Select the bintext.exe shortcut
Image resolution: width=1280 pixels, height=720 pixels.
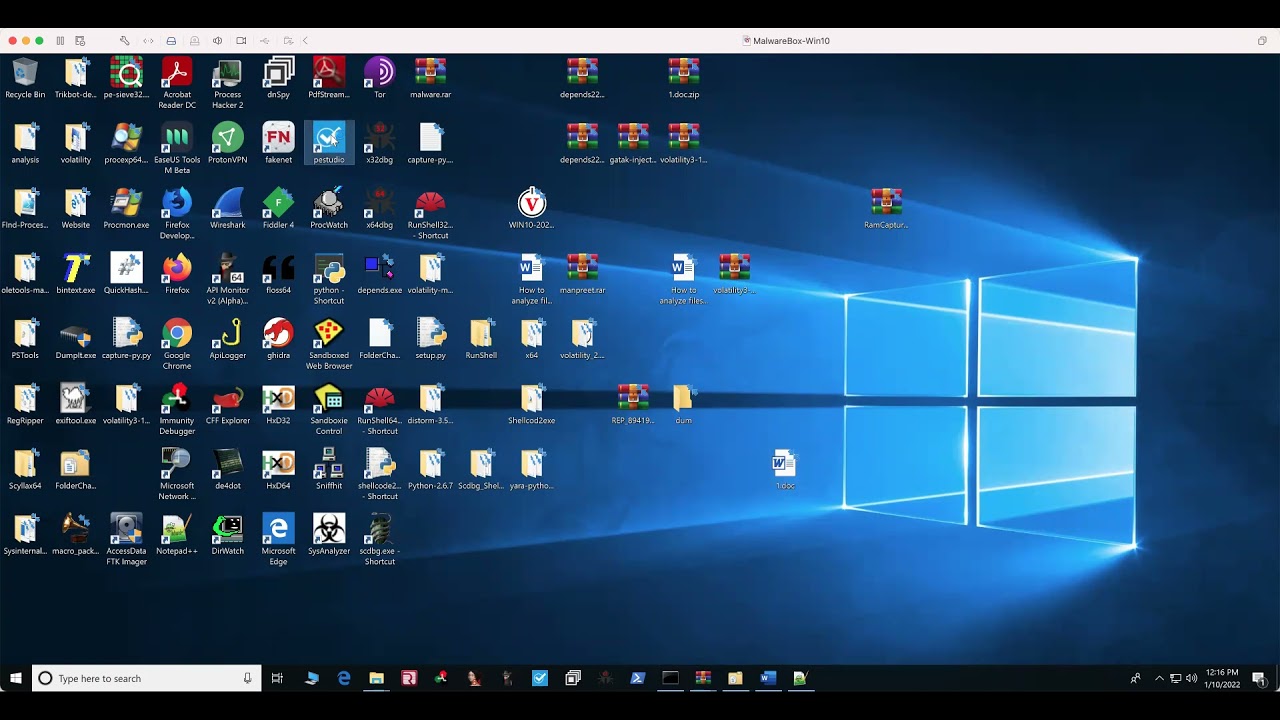pos(76,273)
